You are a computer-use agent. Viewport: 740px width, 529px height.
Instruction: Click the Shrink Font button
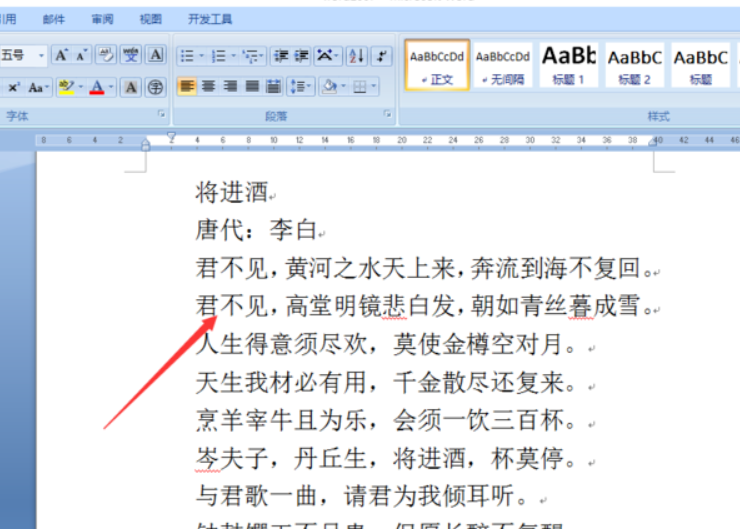(81, 56)
